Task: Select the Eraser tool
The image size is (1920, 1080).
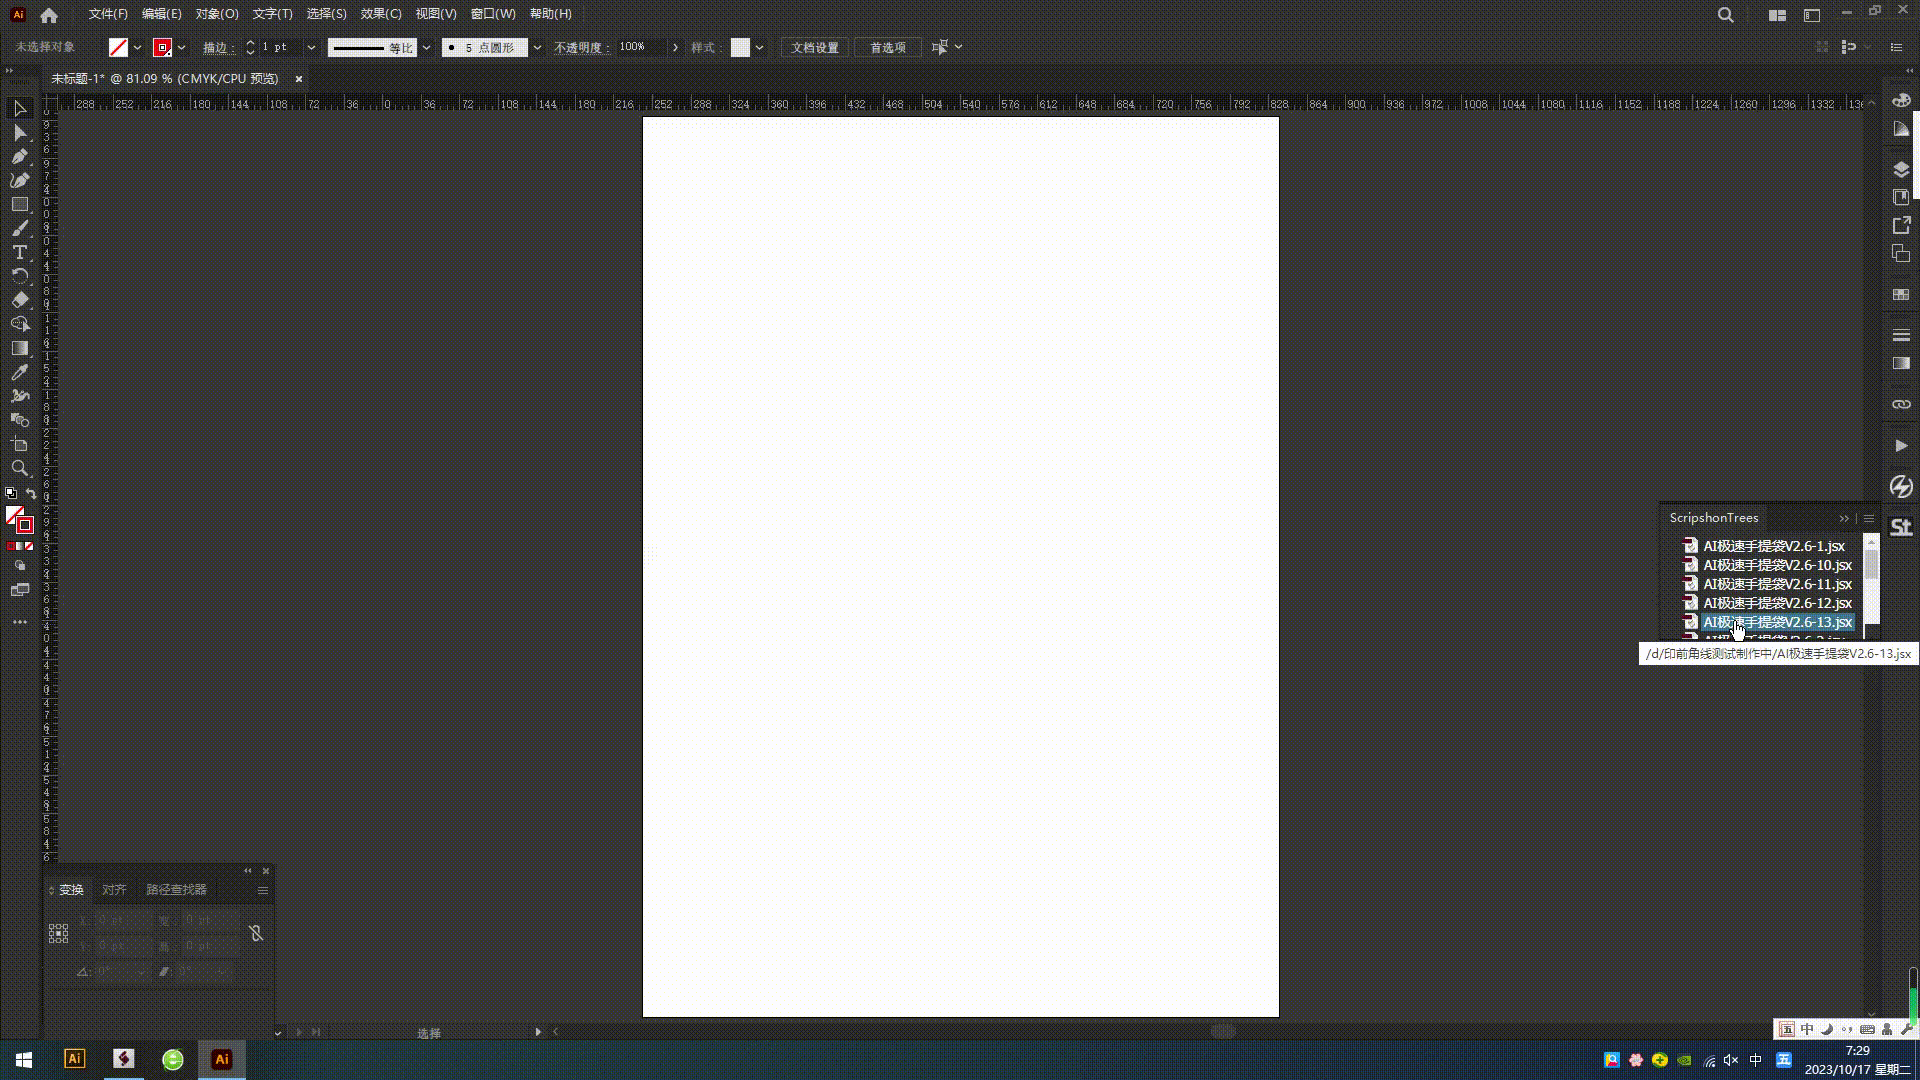Action: pos(20,300)
